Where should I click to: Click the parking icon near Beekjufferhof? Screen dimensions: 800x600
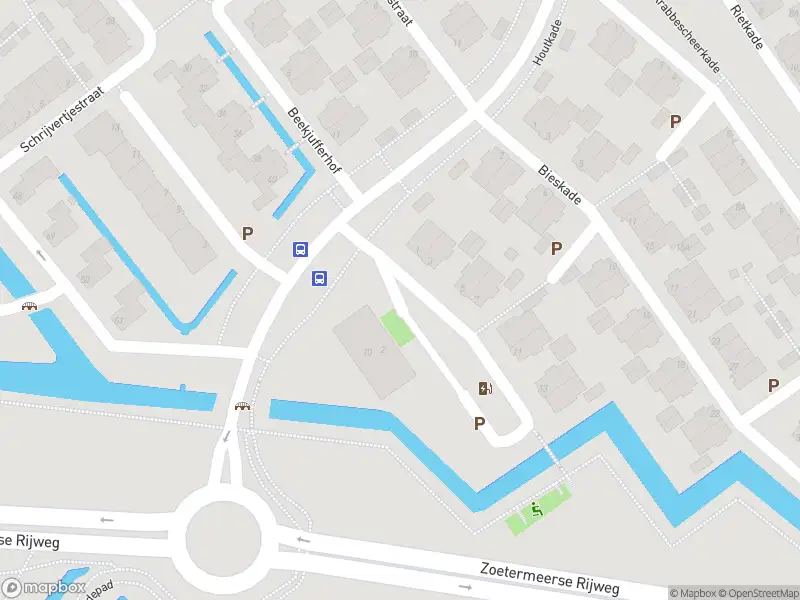(x=247, y=234)
